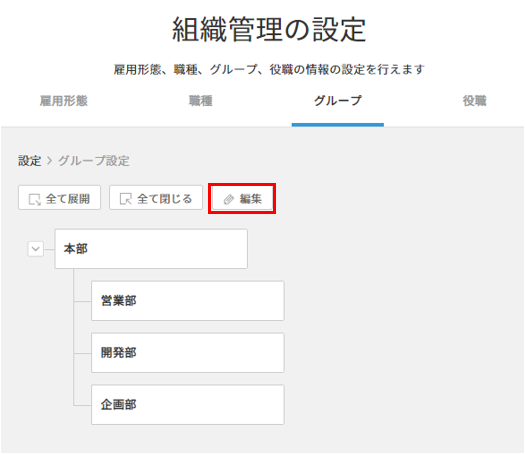This screenshot has height=454, width=525.
Task: Open the 職種 tab
Action: pos(201,101)
